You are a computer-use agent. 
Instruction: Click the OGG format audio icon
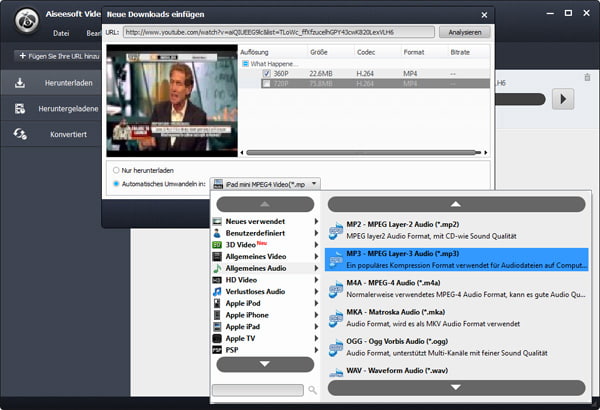click(336, 347)
